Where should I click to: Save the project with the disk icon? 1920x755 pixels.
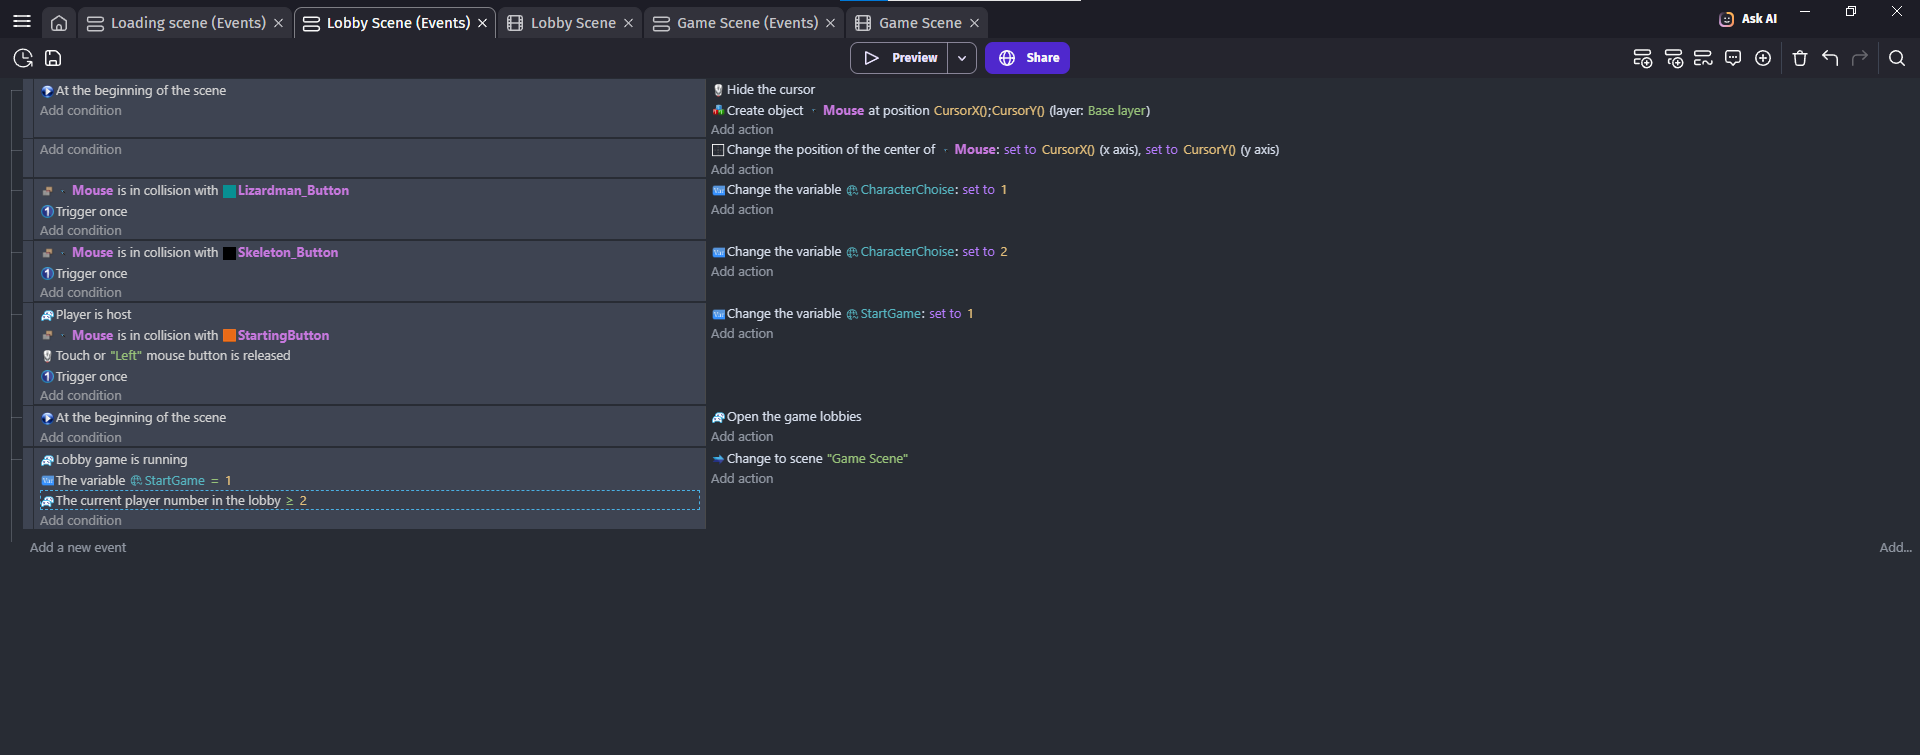pos(54,58)
